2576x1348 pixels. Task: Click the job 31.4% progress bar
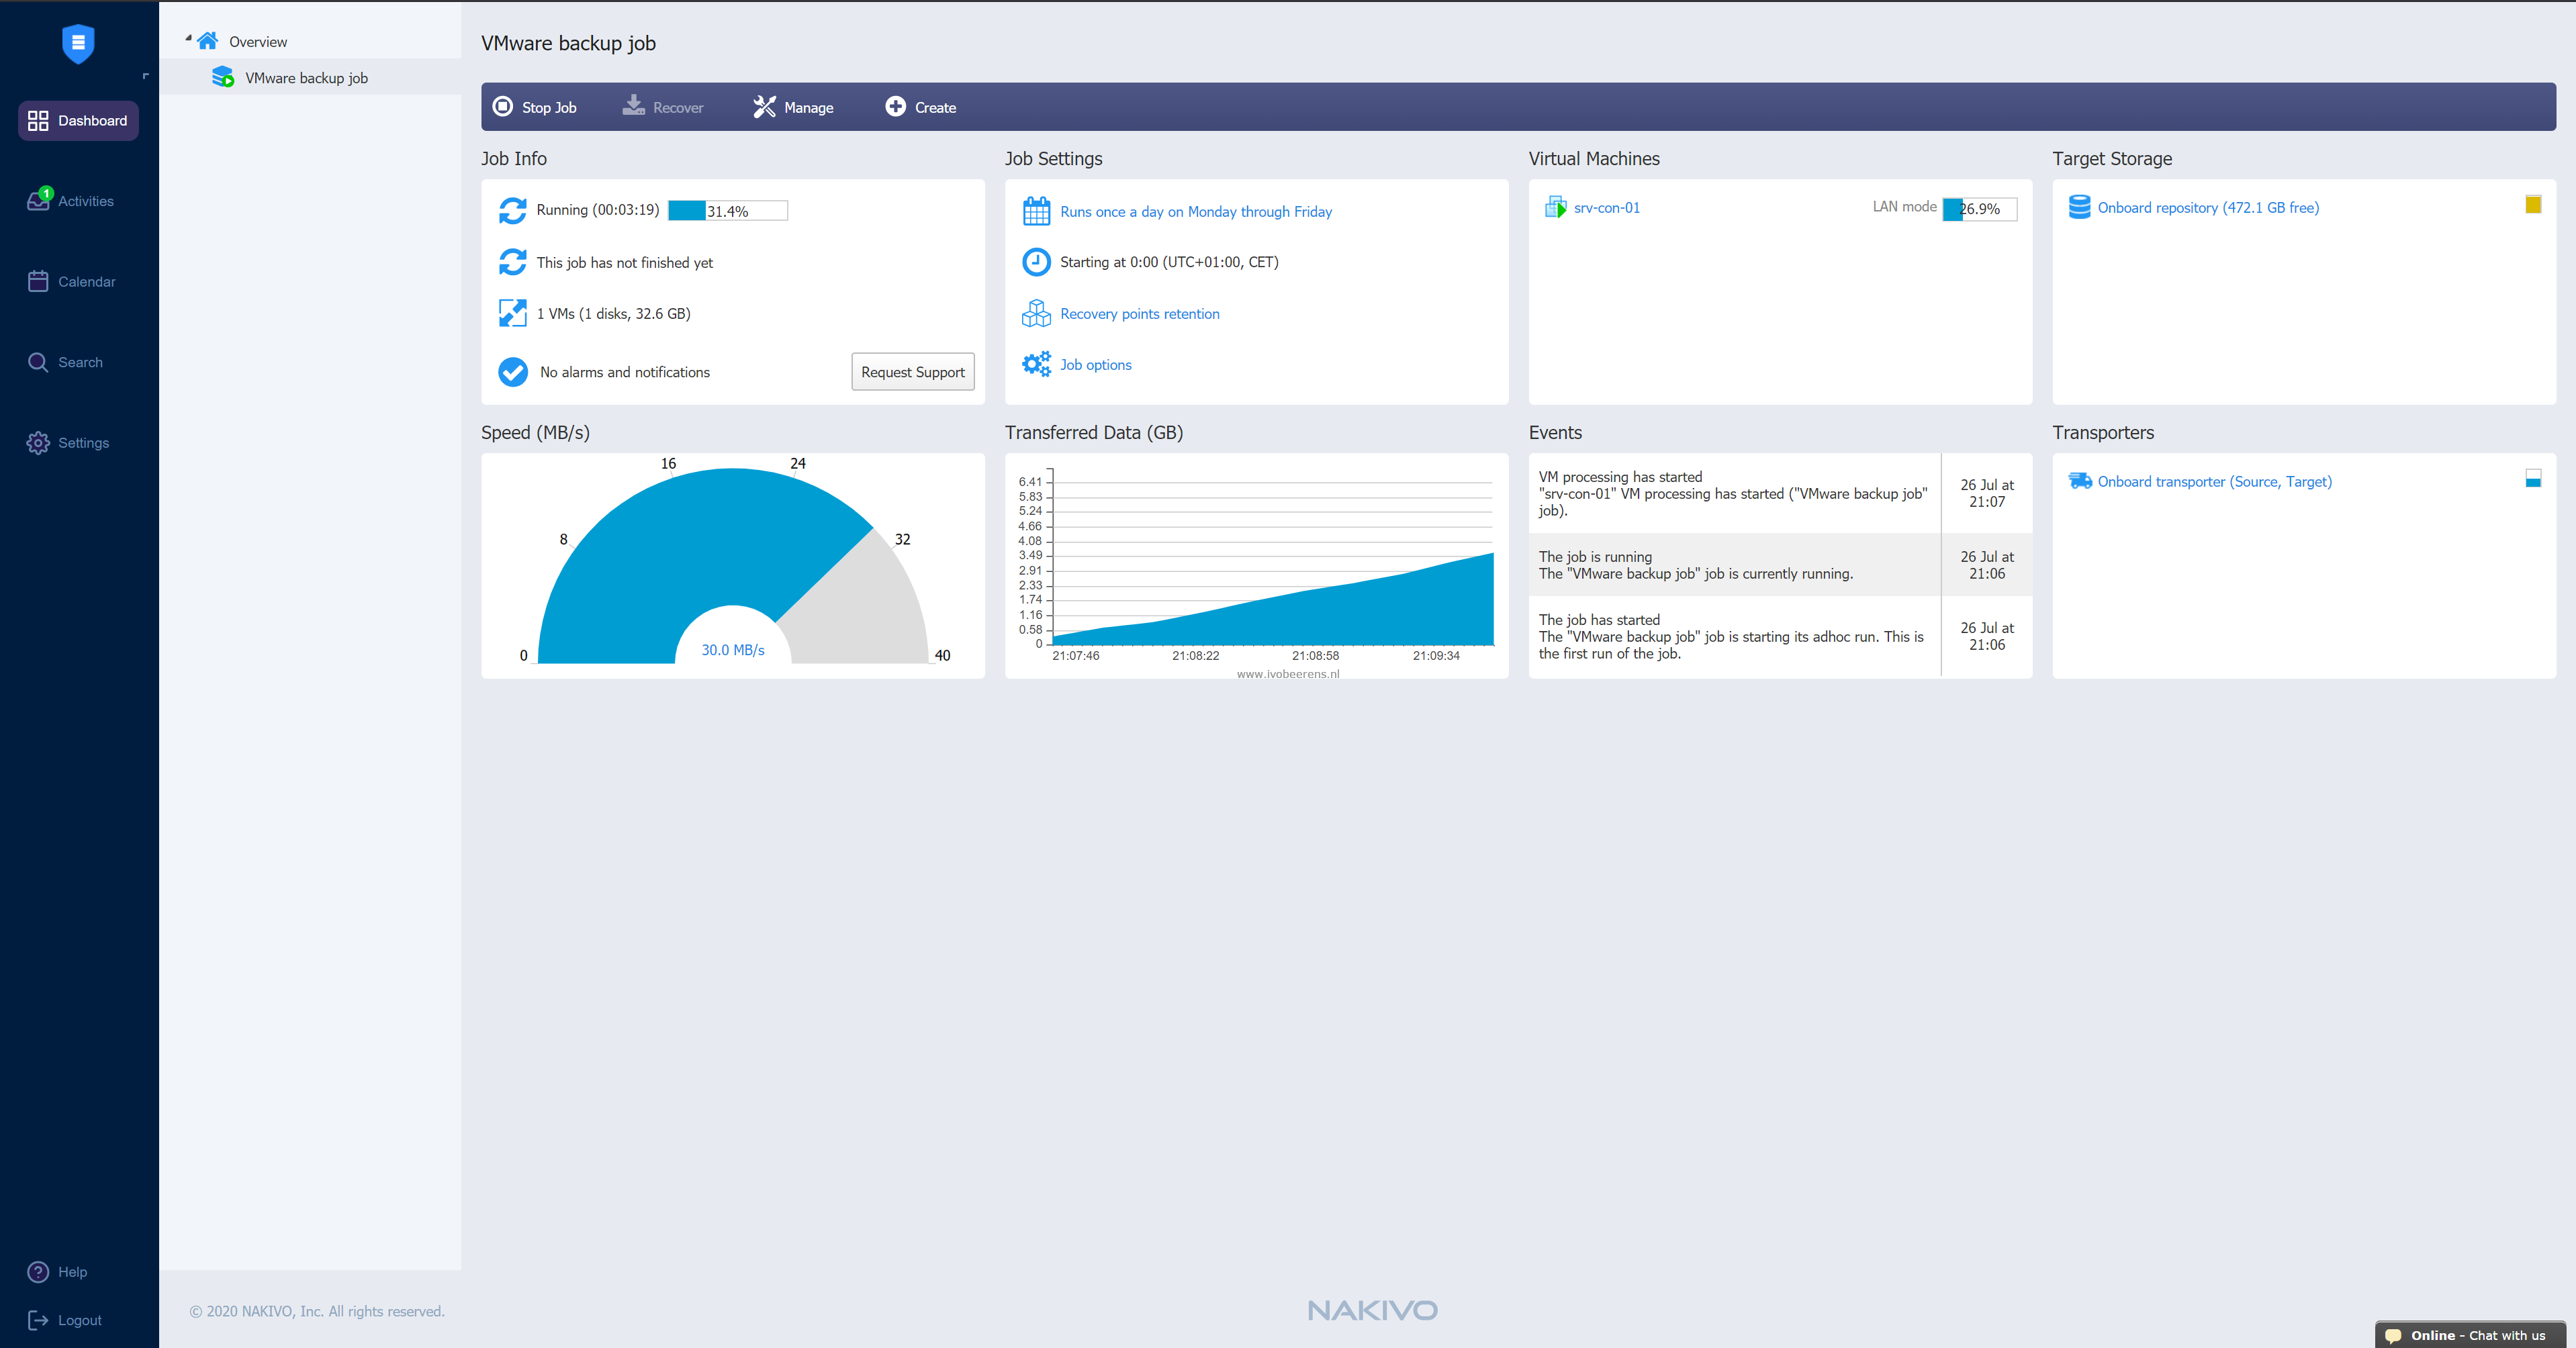[x=728, y=210]
